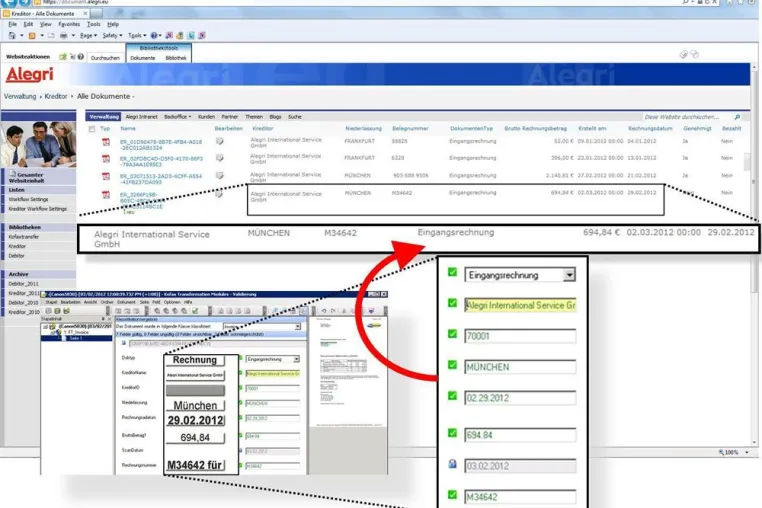Viewport: 762px width, 508px height.
Task: Switch to the Bibliothek ribbon tab
Action: tap(176, 58)
